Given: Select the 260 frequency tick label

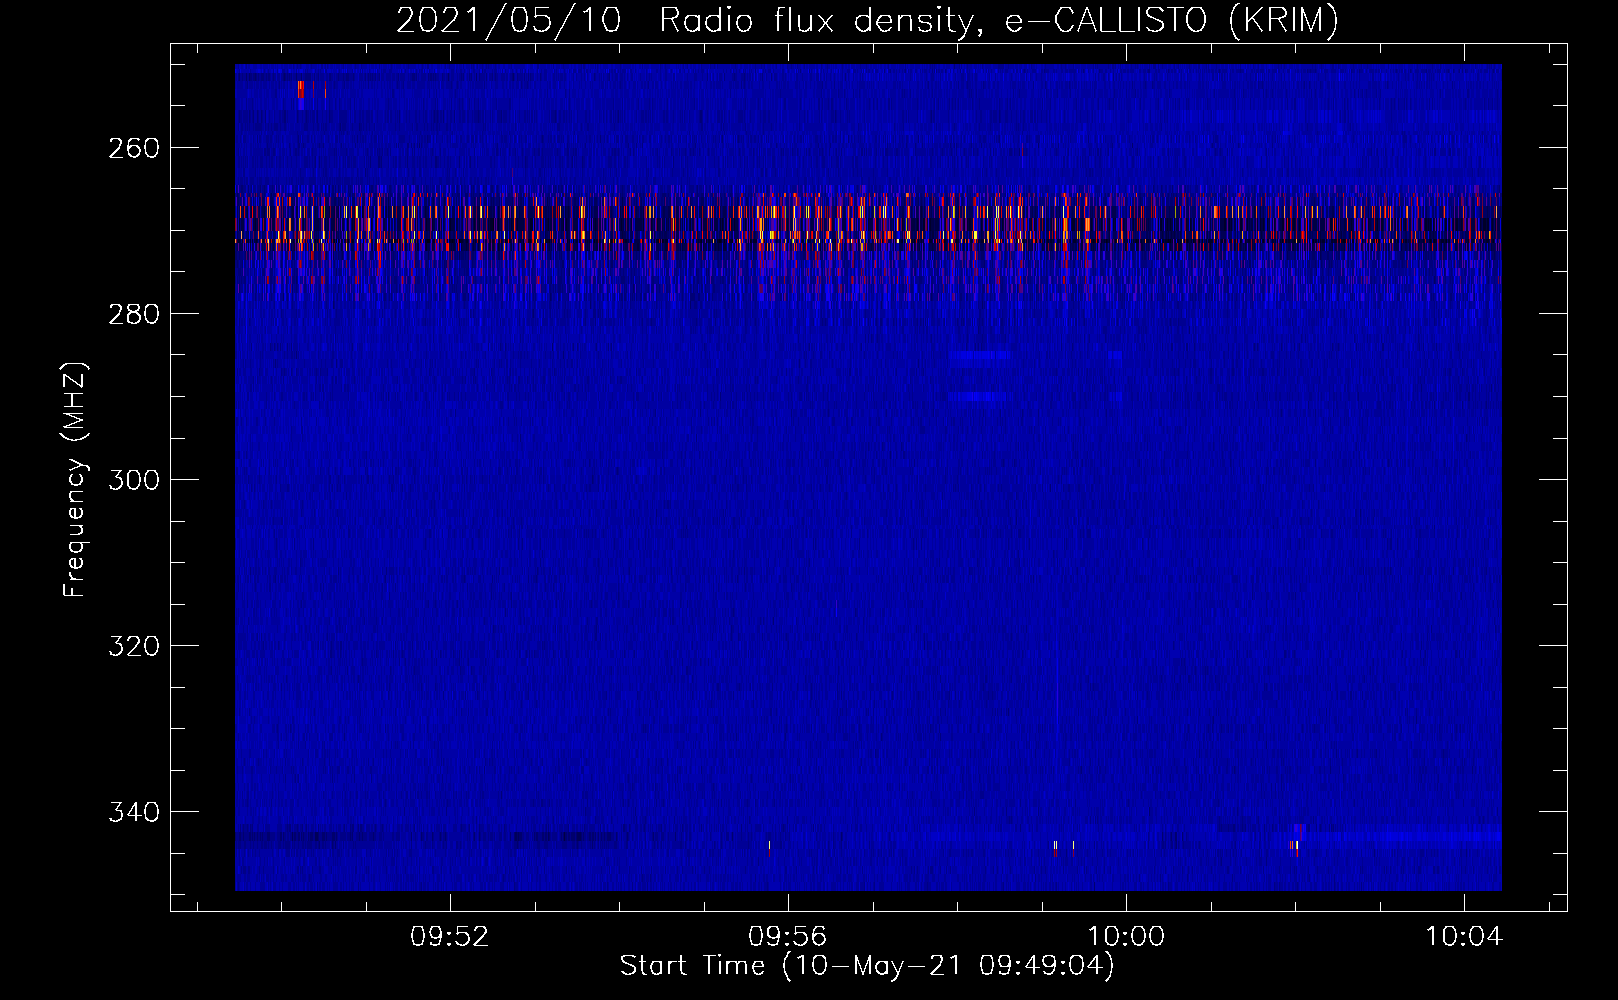Looking at the screenshot, I should click(134, 148).
